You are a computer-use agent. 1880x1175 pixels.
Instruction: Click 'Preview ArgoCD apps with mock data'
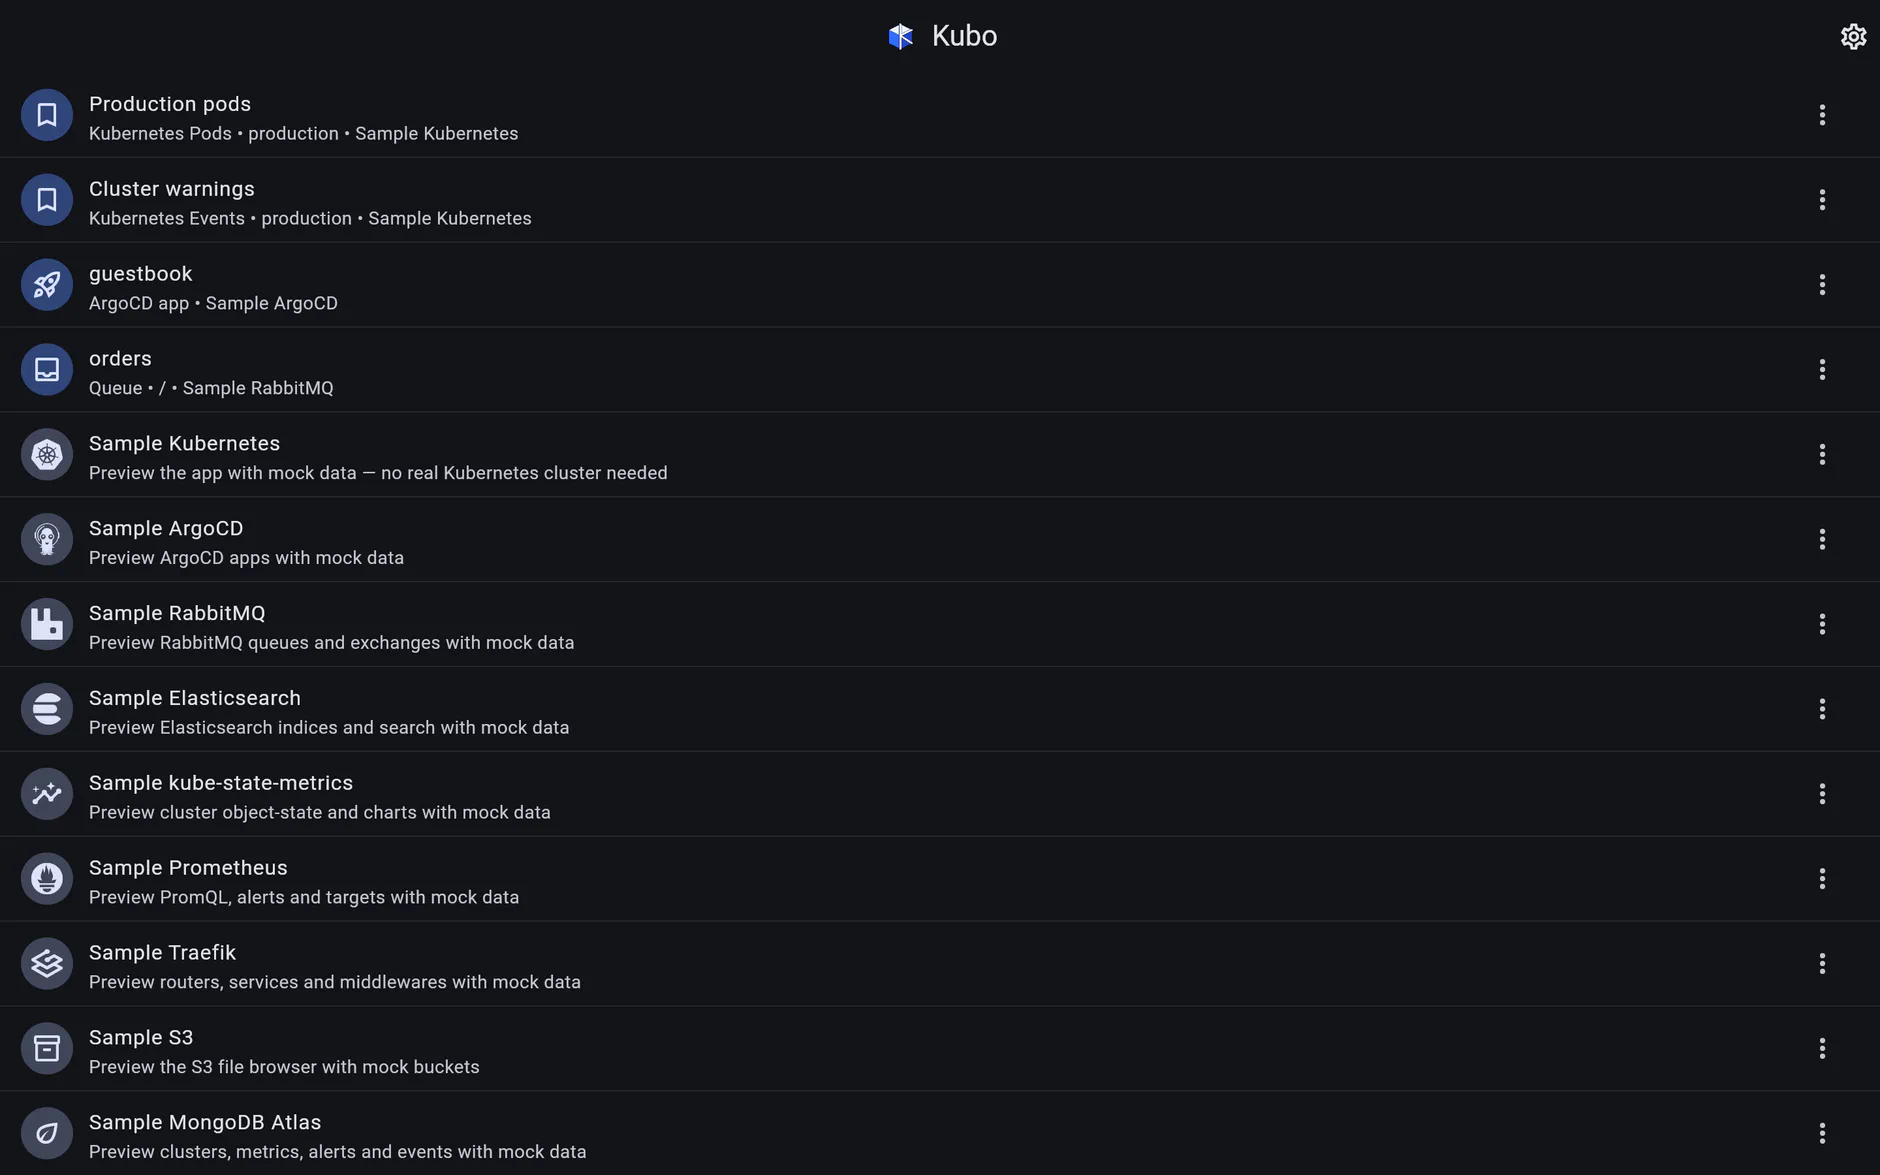click(246, 558)
